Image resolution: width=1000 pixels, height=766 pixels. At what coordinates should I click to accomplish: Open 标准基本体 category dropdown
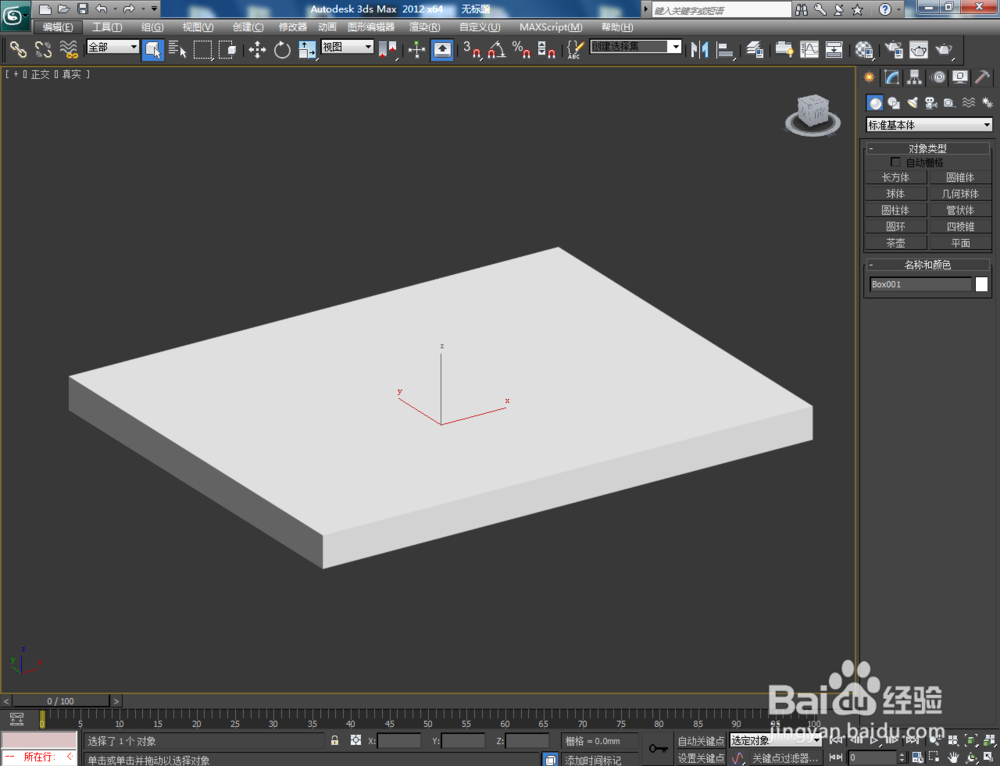pos(929,125)
